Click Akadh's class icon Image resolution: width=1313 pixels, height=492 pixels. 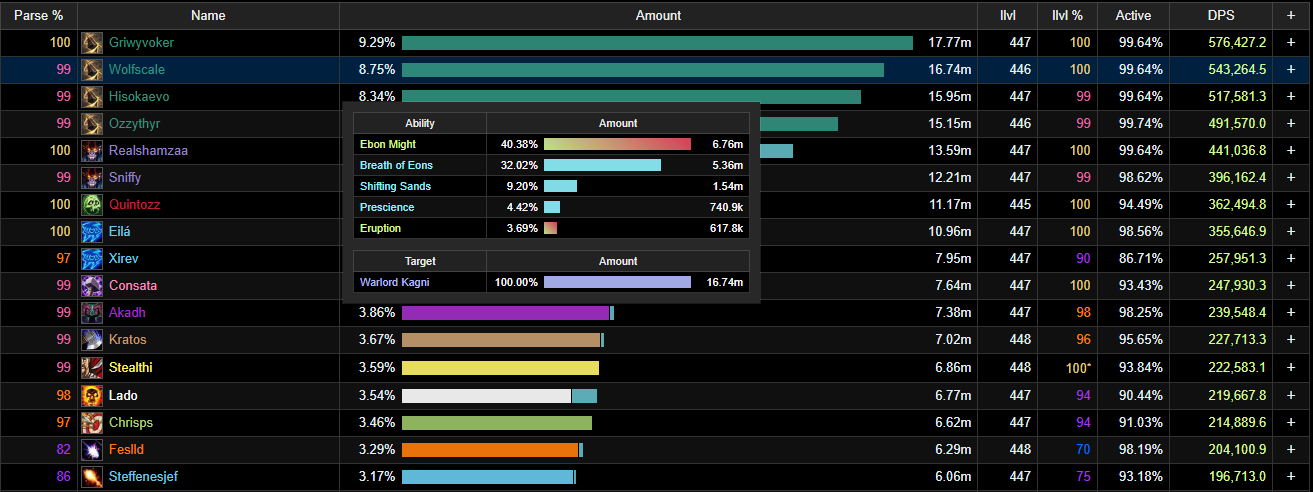click(x=93, y=313)
